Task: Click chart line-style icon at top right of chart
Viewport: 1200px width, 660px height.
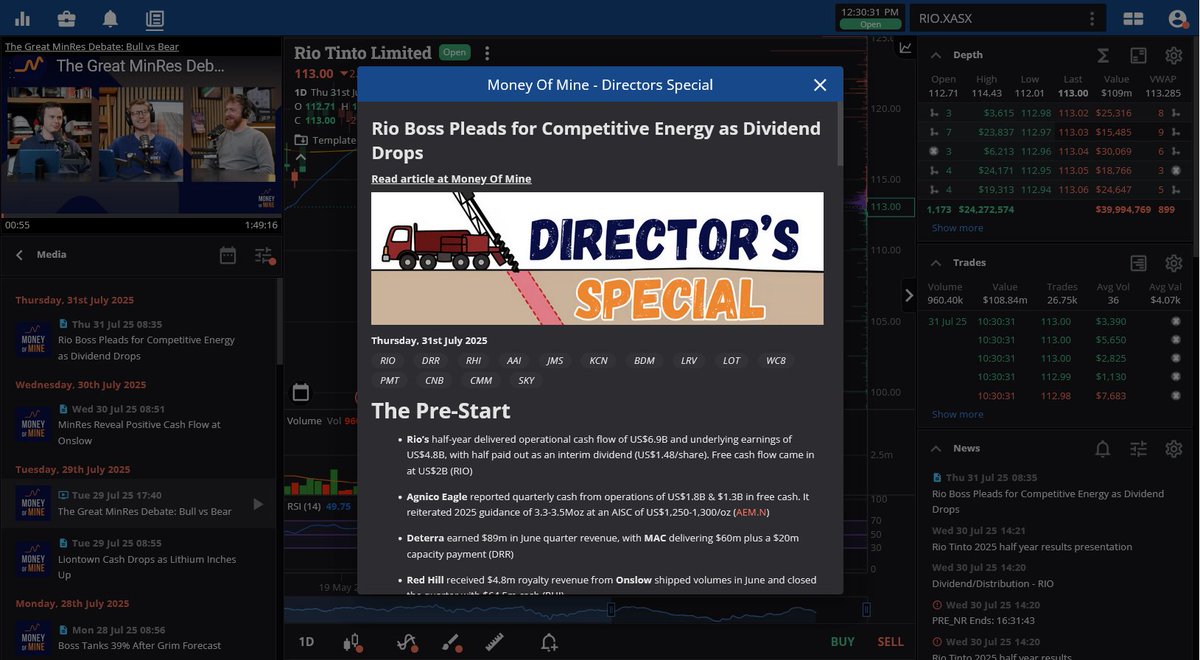Action: click(x=905, y=47)
